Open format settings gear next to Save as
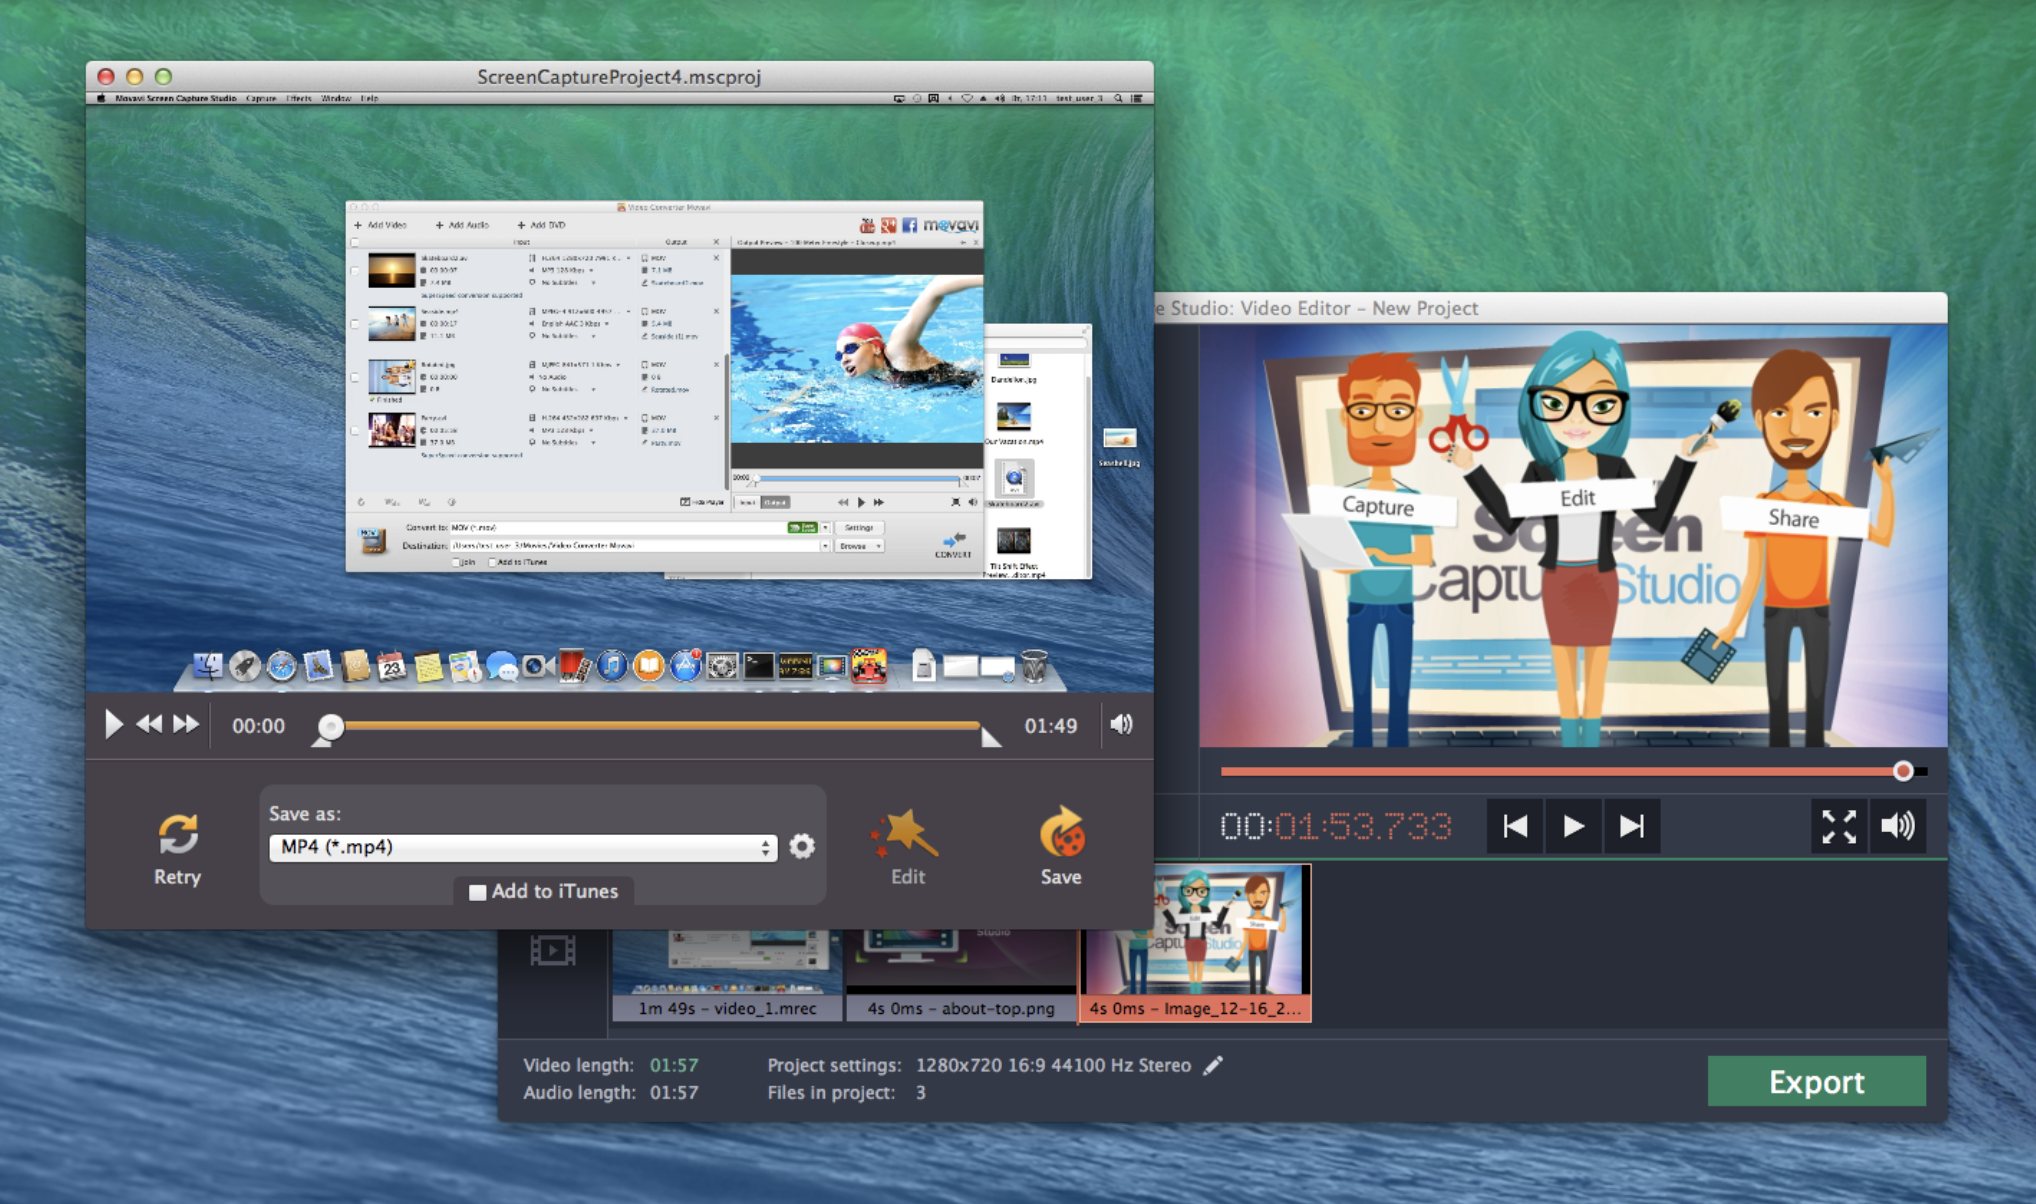 (802, 847)
